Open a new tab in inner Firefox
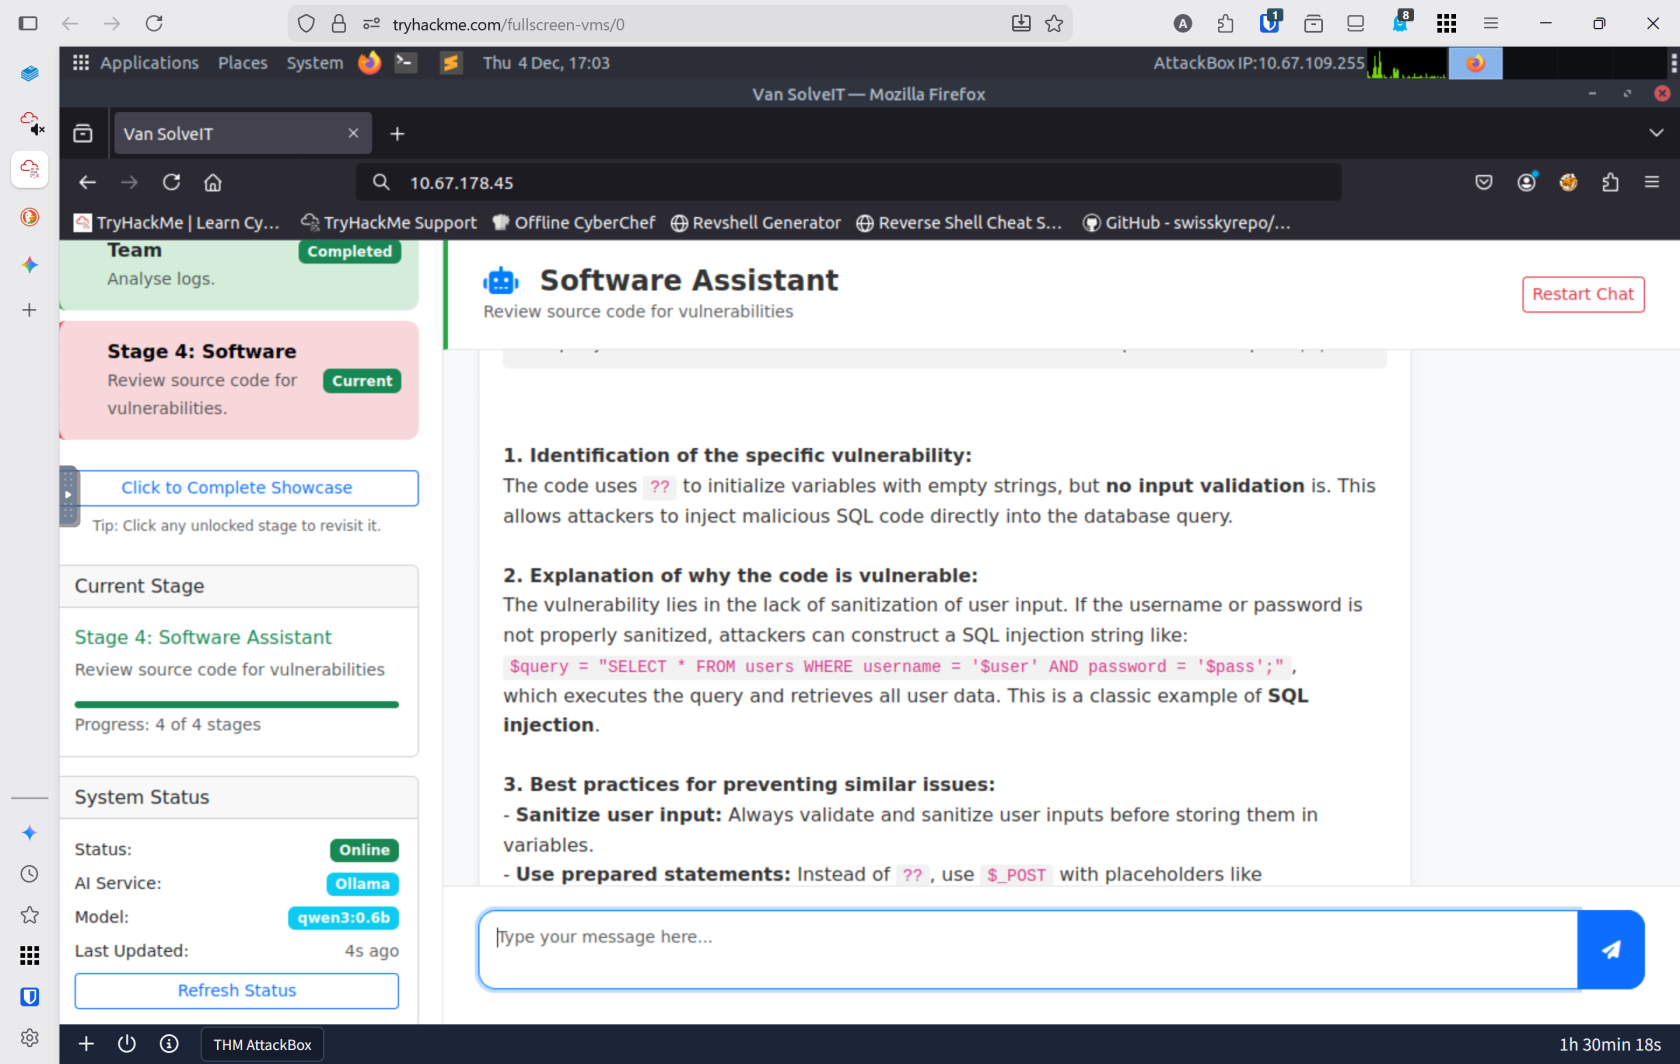This screenshot has width=1680, height=1064. point(397,134)
